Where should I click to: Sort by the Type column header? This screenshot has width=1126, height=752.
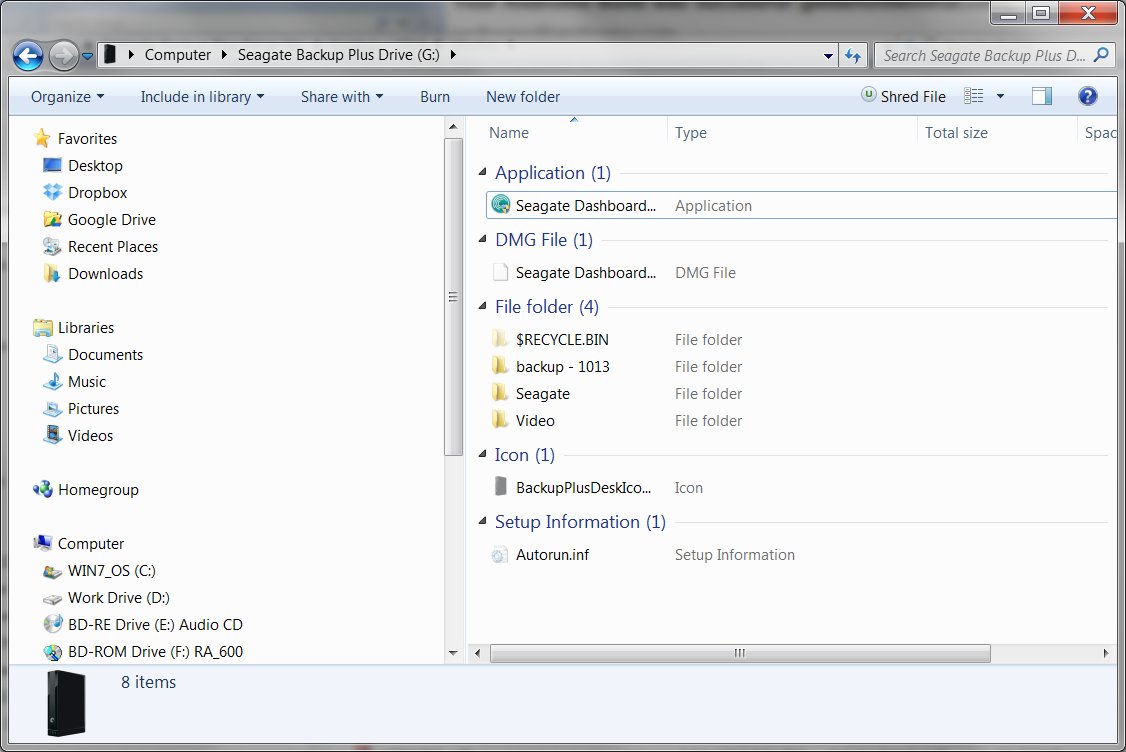click(x=691, y=133)
